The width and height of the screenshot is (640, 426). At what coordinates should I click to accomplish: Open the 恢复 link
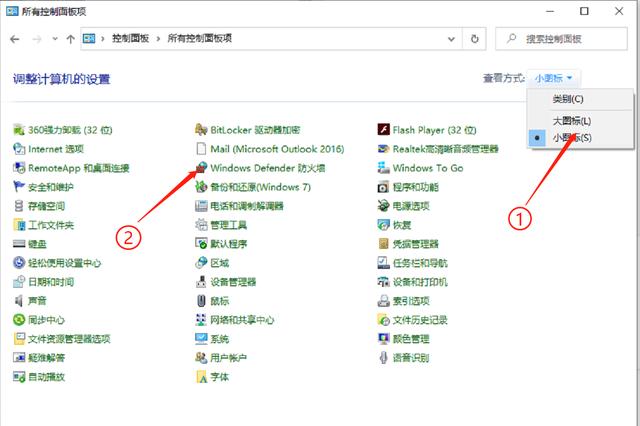[x=402, y=225]
